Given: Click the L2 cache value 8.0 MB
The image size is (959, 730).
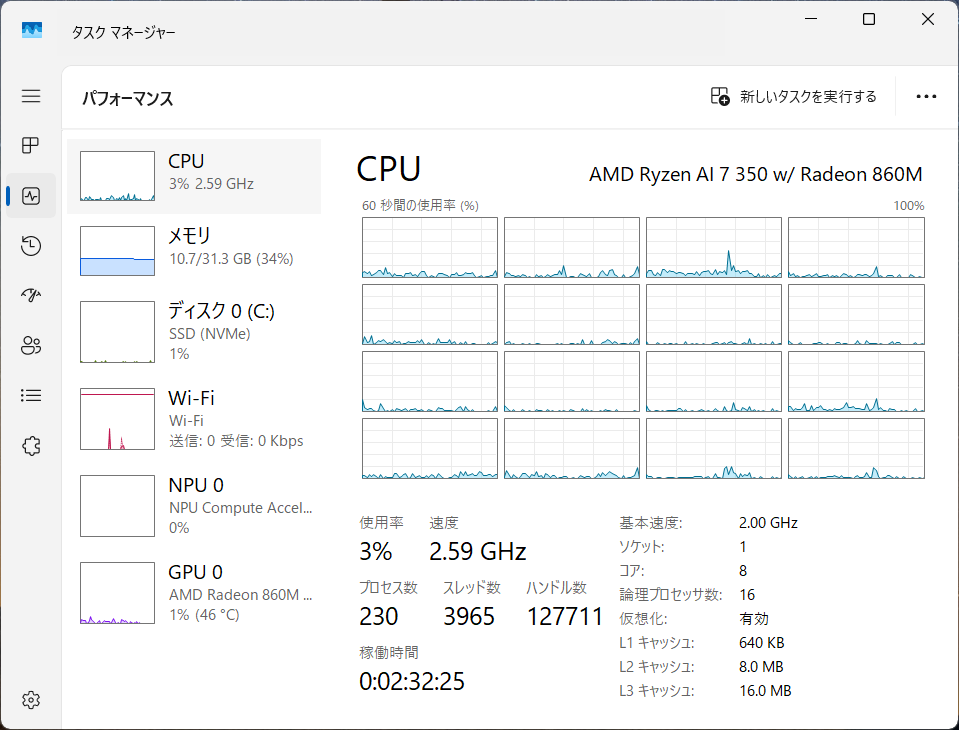Looking at the screenshot, I should pos(761,666).
